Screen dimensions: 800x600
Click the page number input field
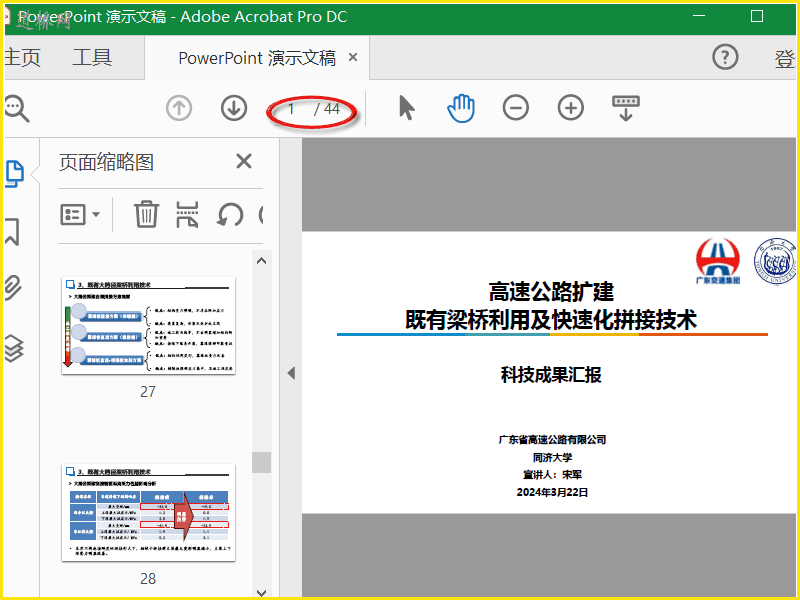pos(291,109)
